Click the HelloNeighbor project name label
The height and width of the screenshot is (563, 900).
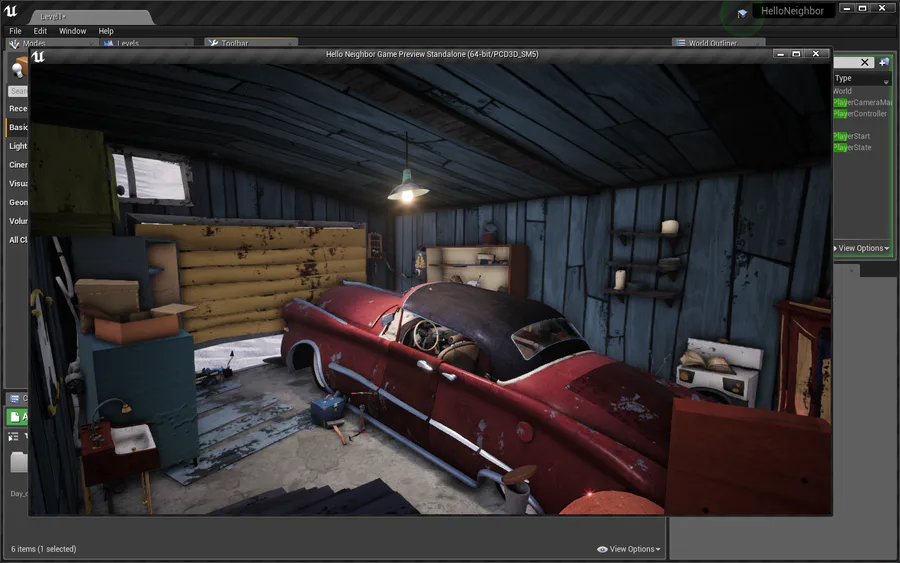click(x=792, y=11)
